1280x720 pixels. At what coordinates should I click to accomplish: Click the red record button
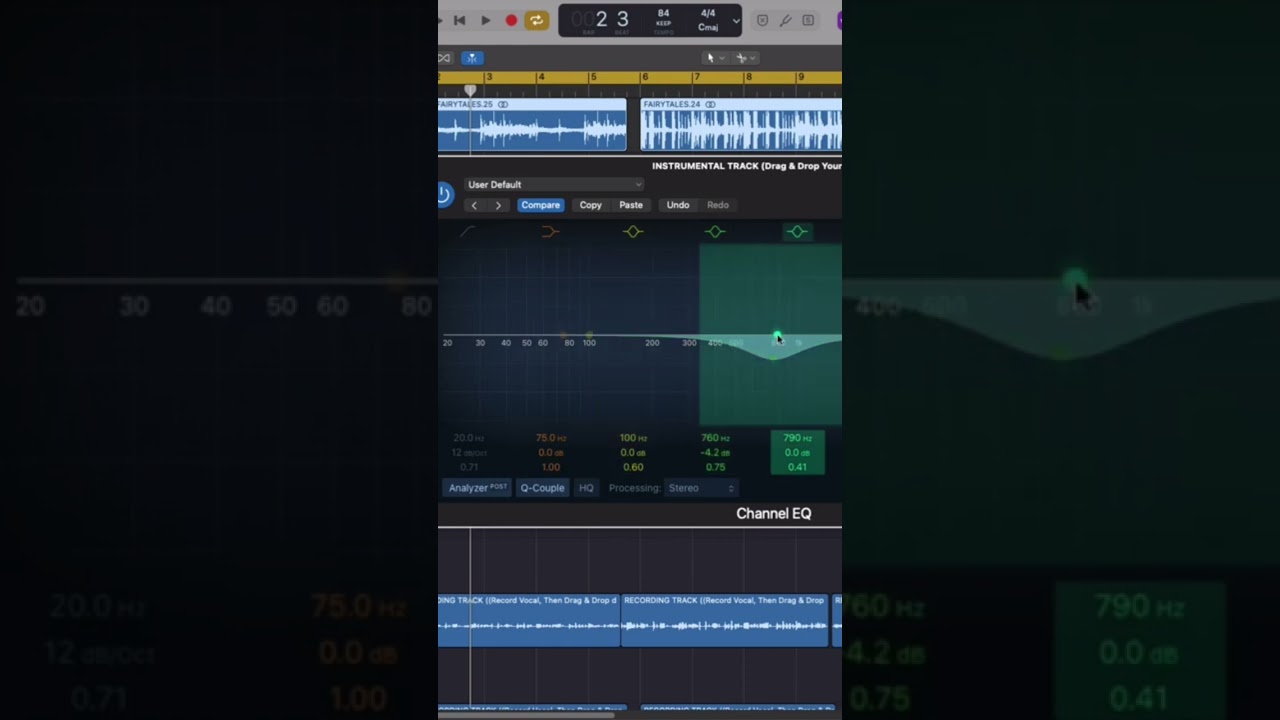click(511, 20)
